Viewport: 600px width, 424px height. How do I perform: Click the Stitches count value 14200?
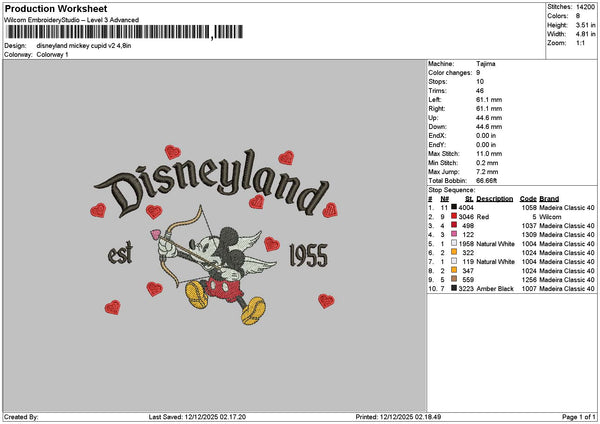586,6
